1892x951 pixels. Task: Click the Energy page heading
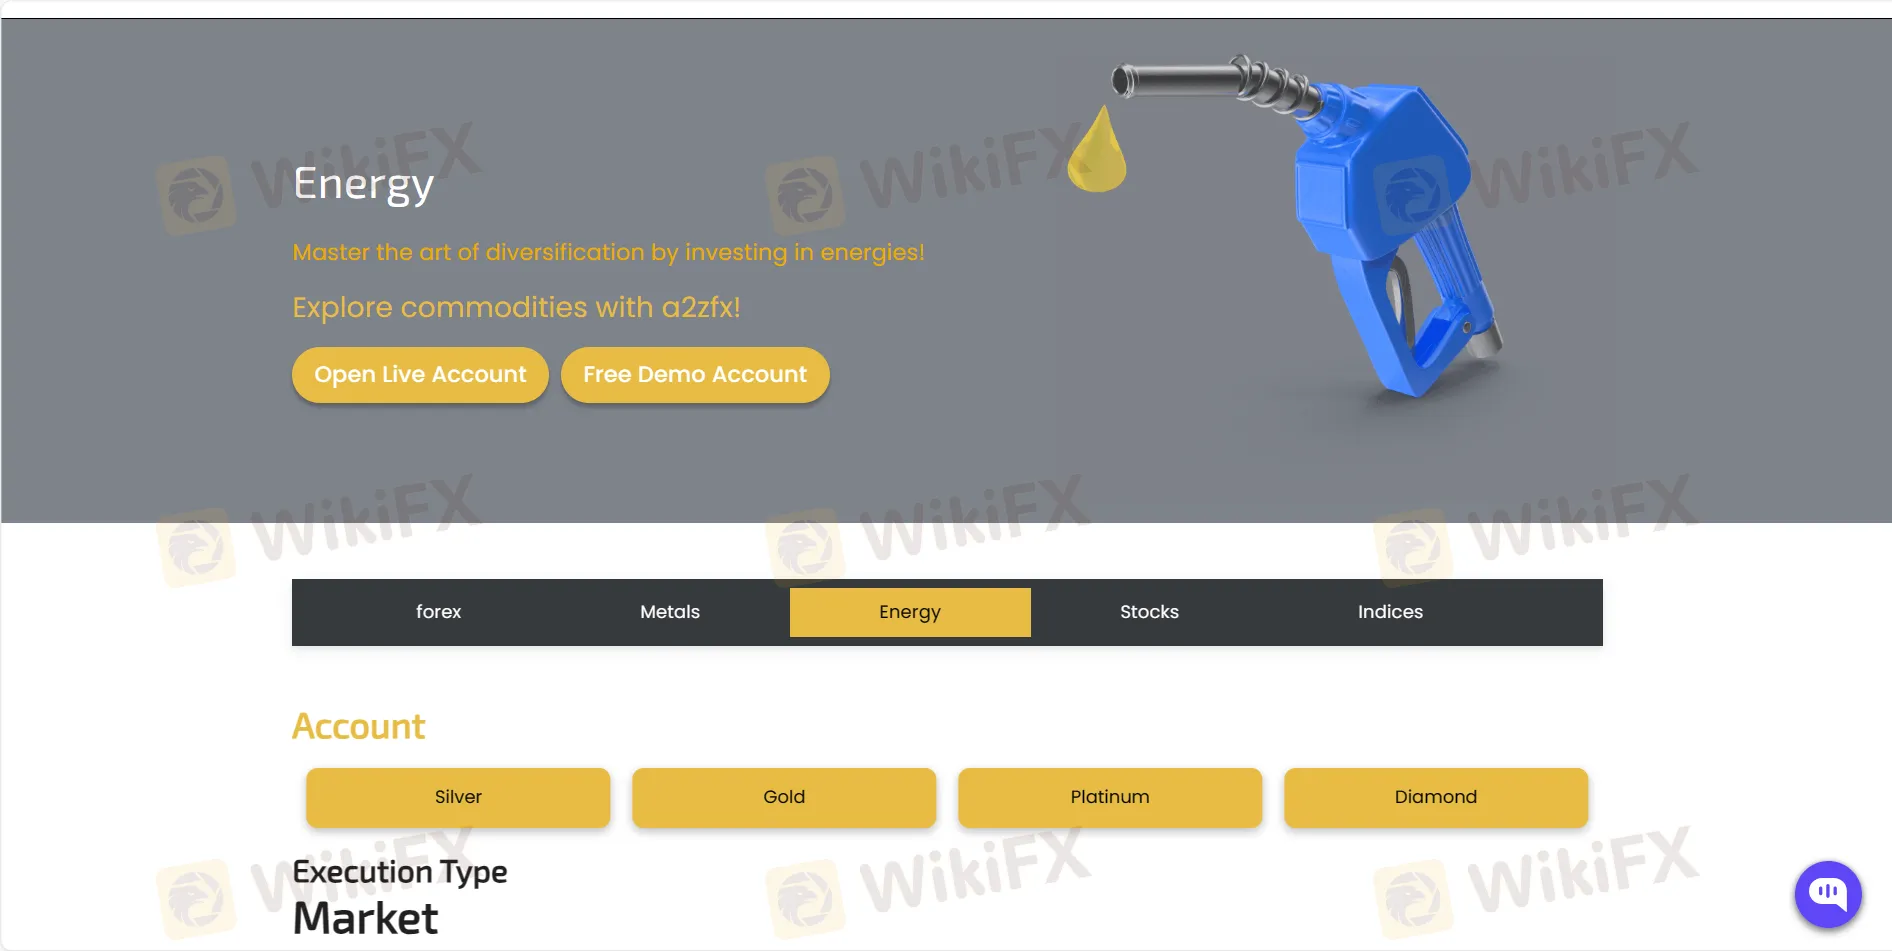point(363,184)
